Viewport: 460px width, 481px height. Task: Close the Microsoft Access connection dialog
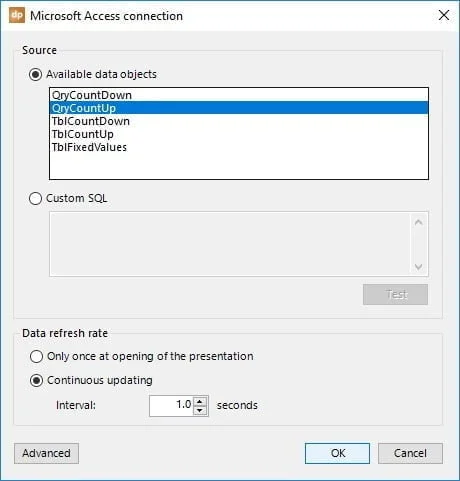(x=444, y=15)
